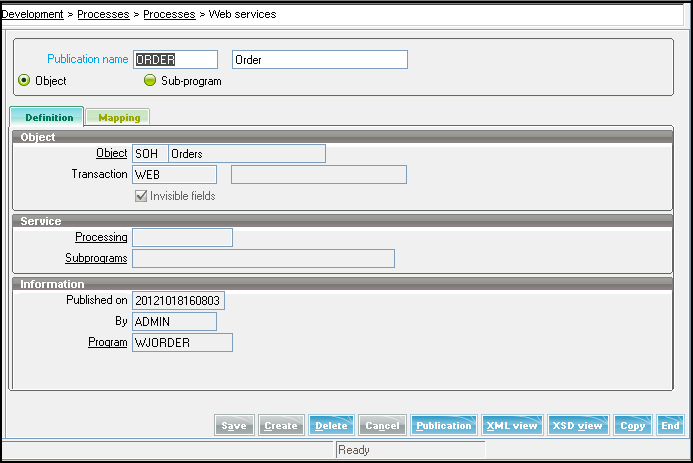Click the Processing input field
The width and height of the screenshot is (693, 463).
(x=182, y=238)
